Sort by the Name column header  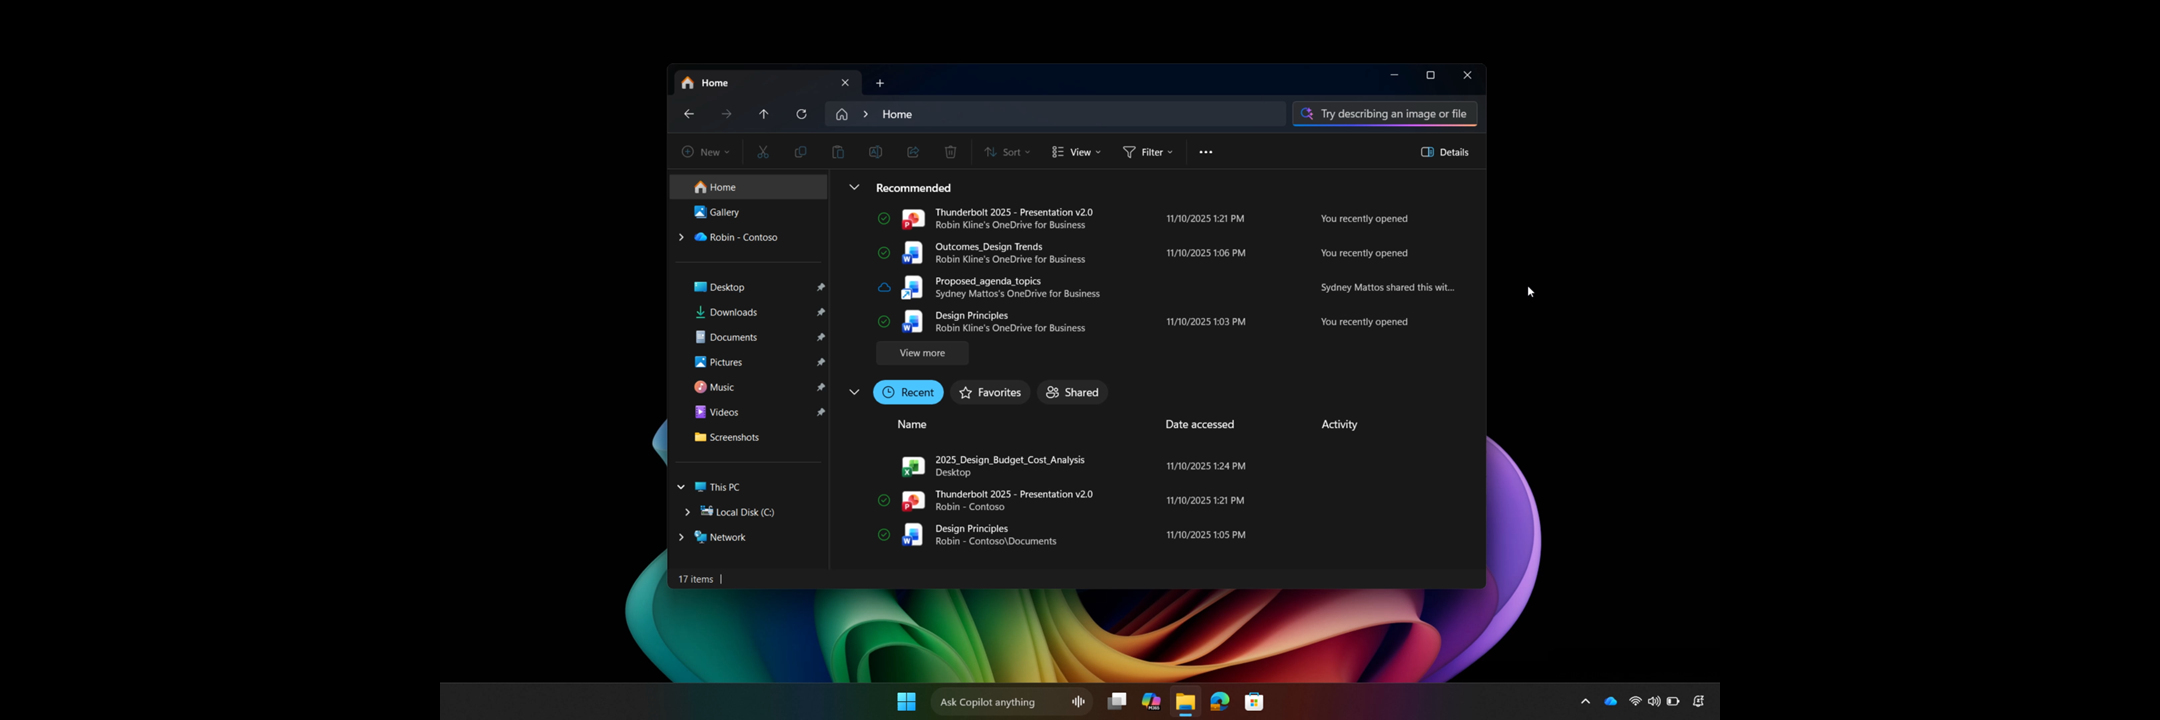click(912, 424)
